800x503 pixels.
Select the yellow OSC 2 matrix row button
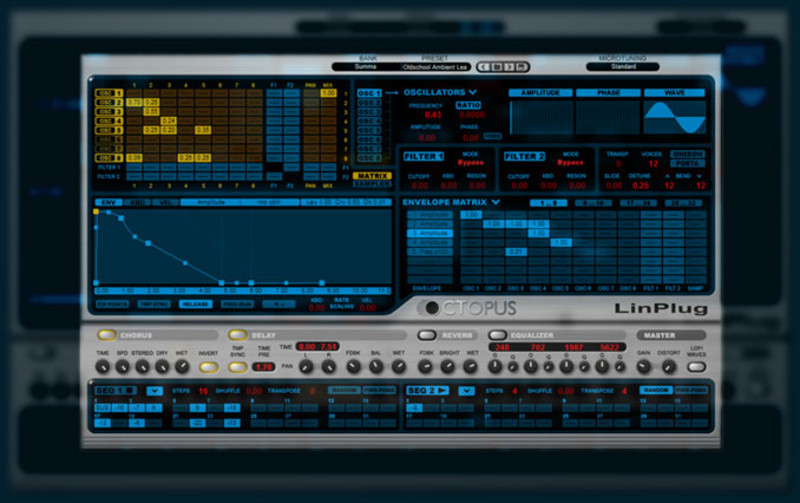click(x=108, y=103)
